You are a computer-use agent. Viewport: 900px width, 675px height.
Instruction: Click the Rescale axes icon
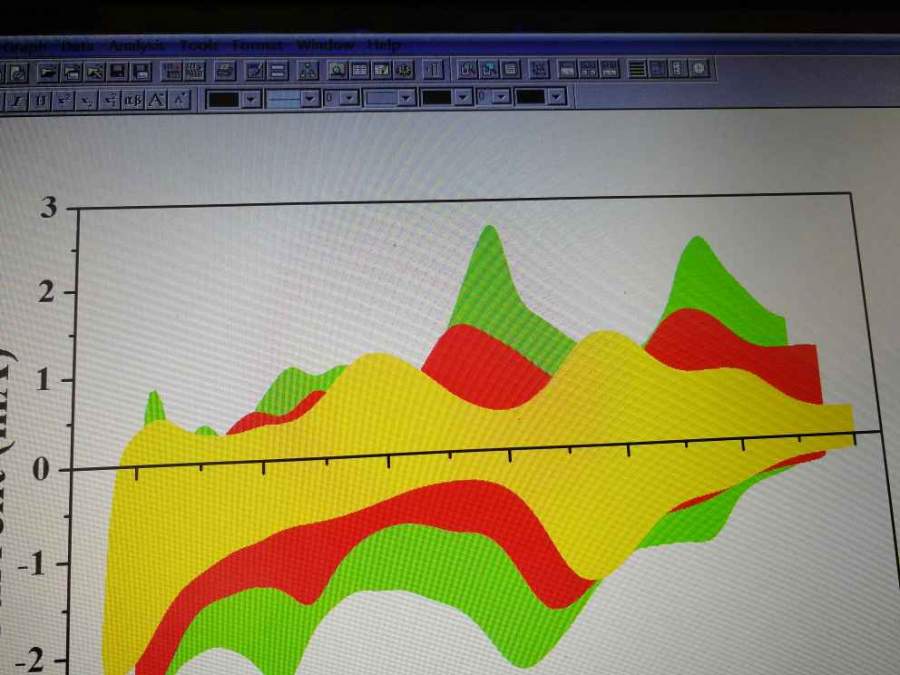(x=539, y=69)
